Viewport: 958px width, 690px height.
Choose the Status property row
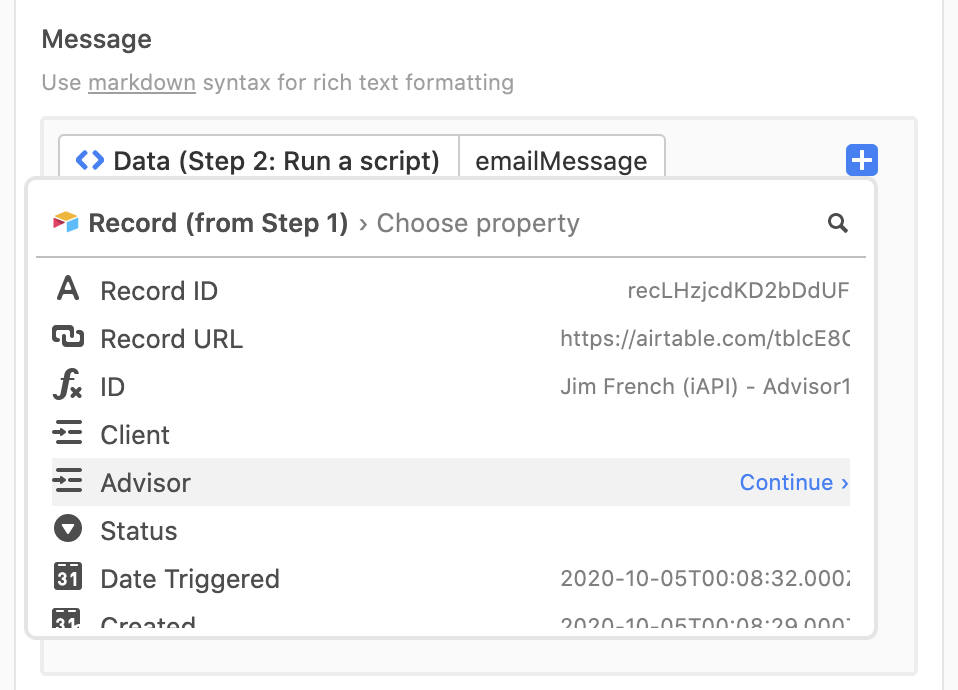coord(451,530)
